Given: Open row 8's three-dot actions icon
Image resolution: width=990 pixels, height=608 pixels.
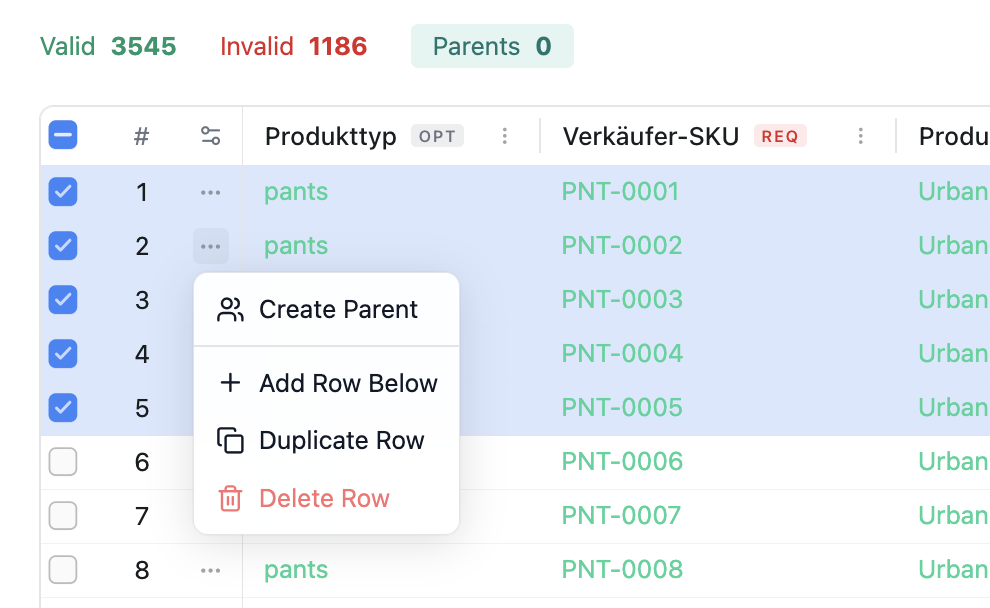Looking at the screenshot, I should click(210, 569).
